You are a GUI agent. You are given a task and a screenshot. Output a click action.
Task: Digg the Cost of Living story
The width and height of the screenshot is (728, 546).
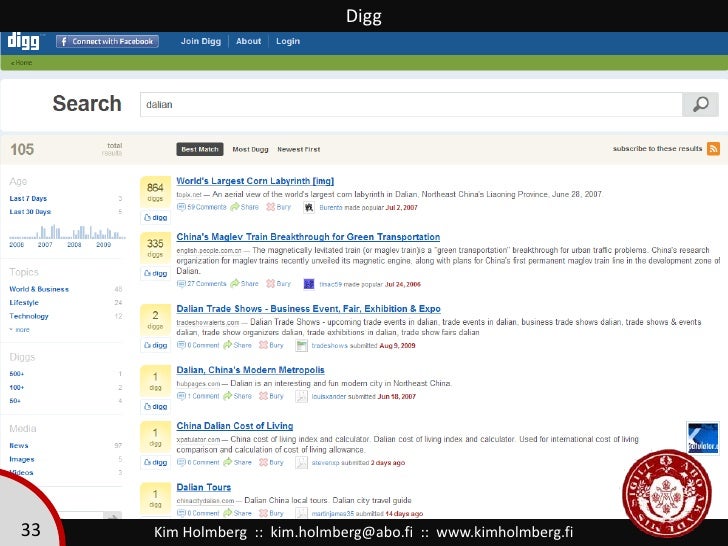(x=156, y=462)
